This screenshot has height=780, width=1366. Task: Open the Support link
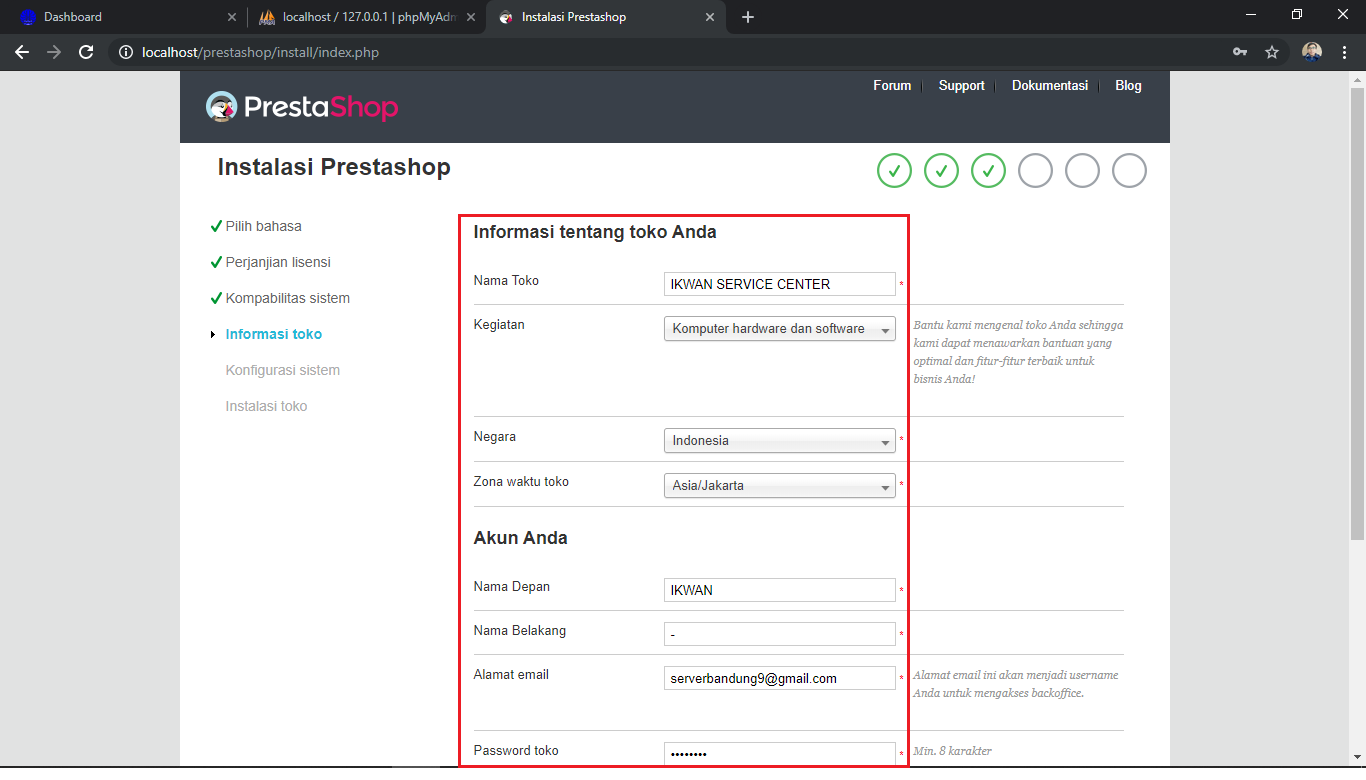[x=962, y=86]
